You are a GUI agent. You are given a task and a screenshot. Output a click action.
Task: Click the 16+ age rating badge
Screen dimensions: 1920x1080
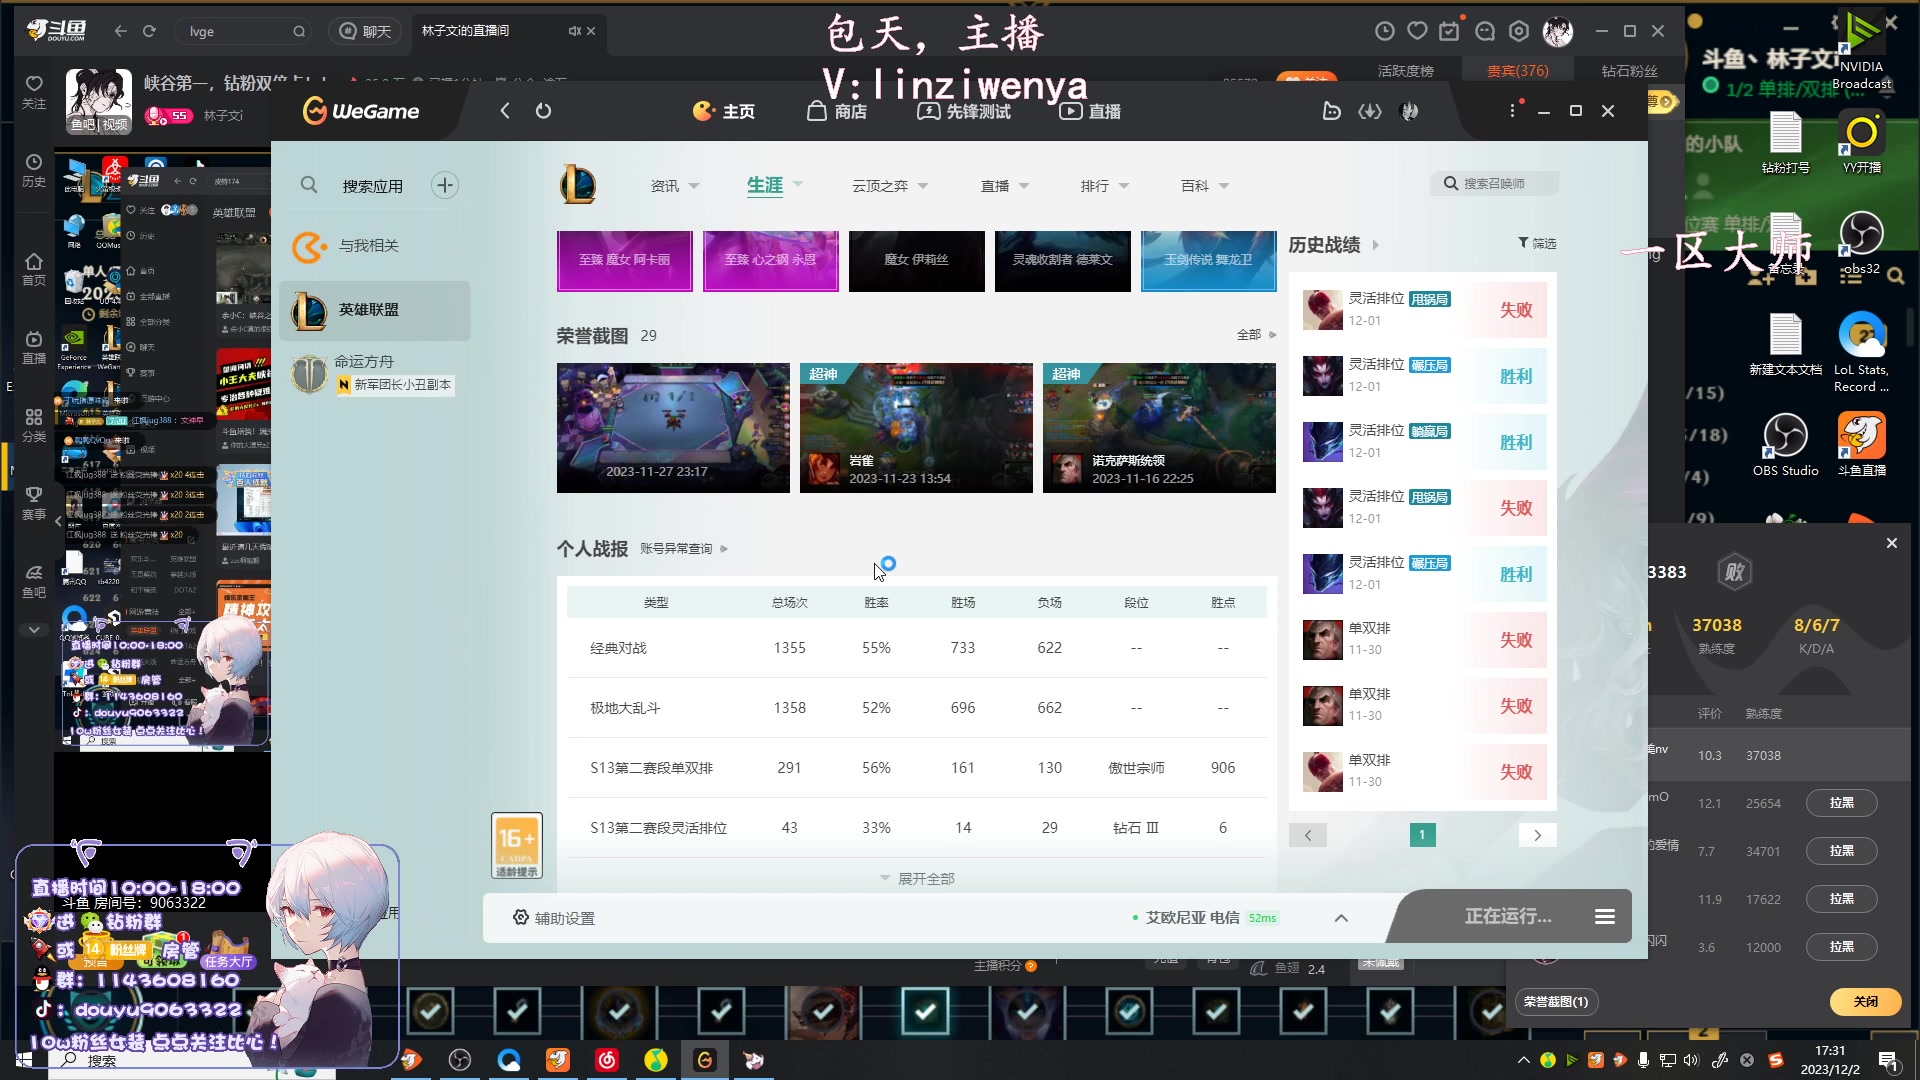pos(516,845)
